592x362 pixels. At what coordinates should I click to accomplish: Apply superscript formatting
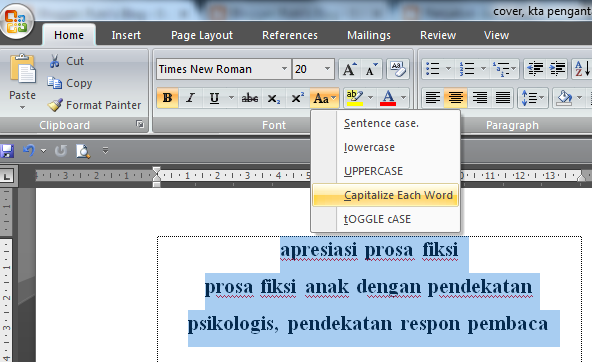click(x=298, y=99)
